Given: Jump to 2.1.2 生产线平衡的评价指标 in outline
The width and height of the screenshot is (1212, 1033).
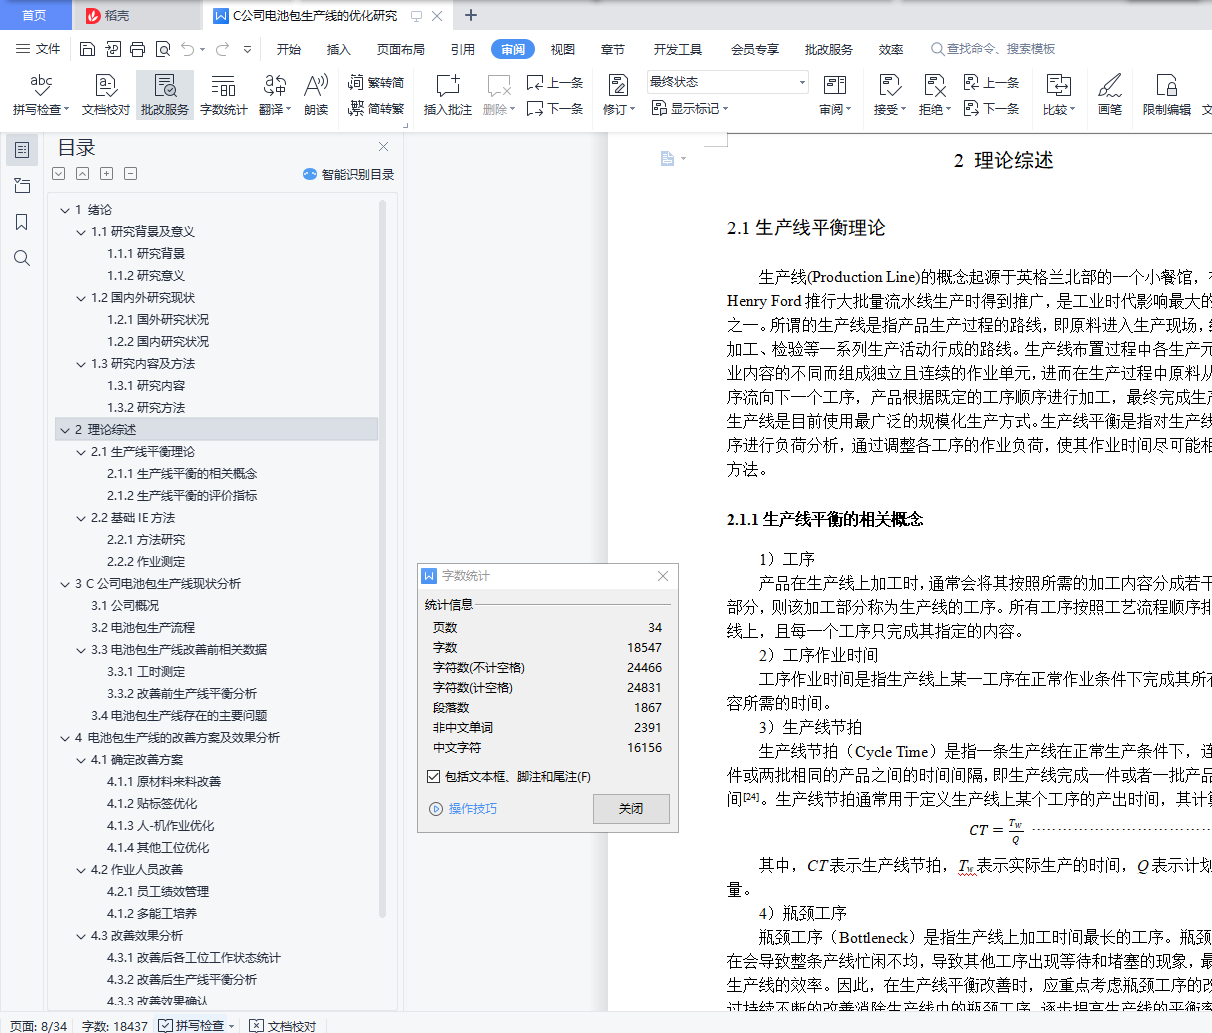Looking at the screenshot, I should 182,496.
